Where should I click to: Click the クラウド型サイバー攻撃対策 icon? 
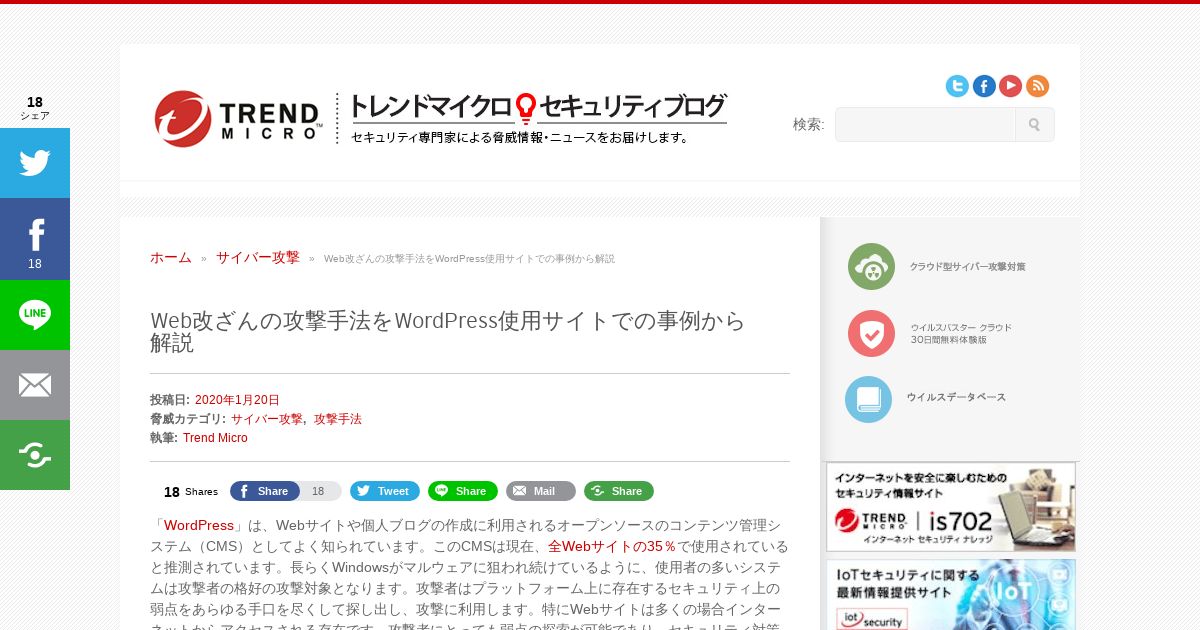[871, 267]
